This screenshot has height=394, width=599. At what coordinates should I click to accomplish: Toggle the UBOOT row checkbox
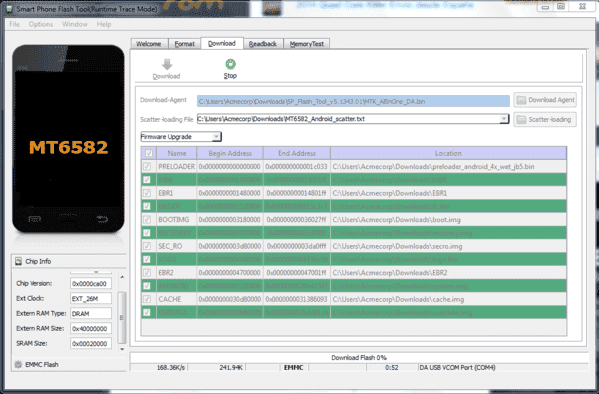point(147,206)
